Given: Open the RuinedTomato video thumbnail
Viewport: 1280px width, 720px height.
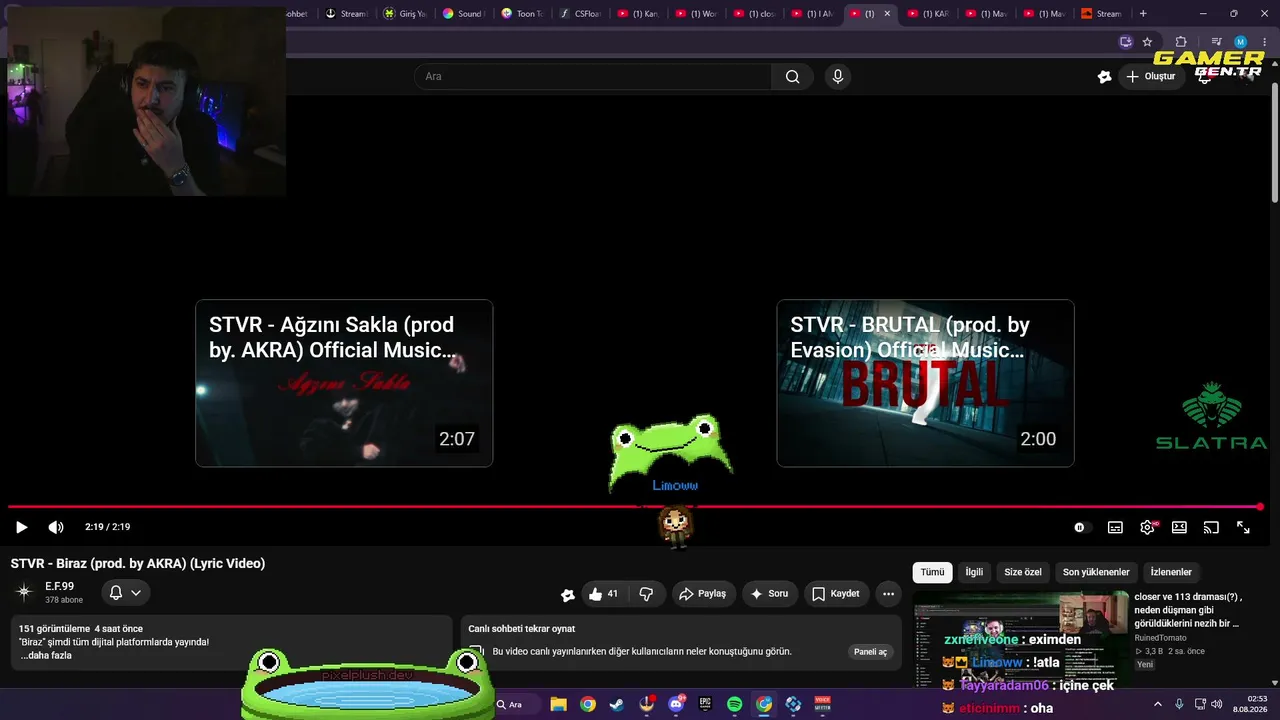Looking at the screenshot, I should tap(1021, 639).
